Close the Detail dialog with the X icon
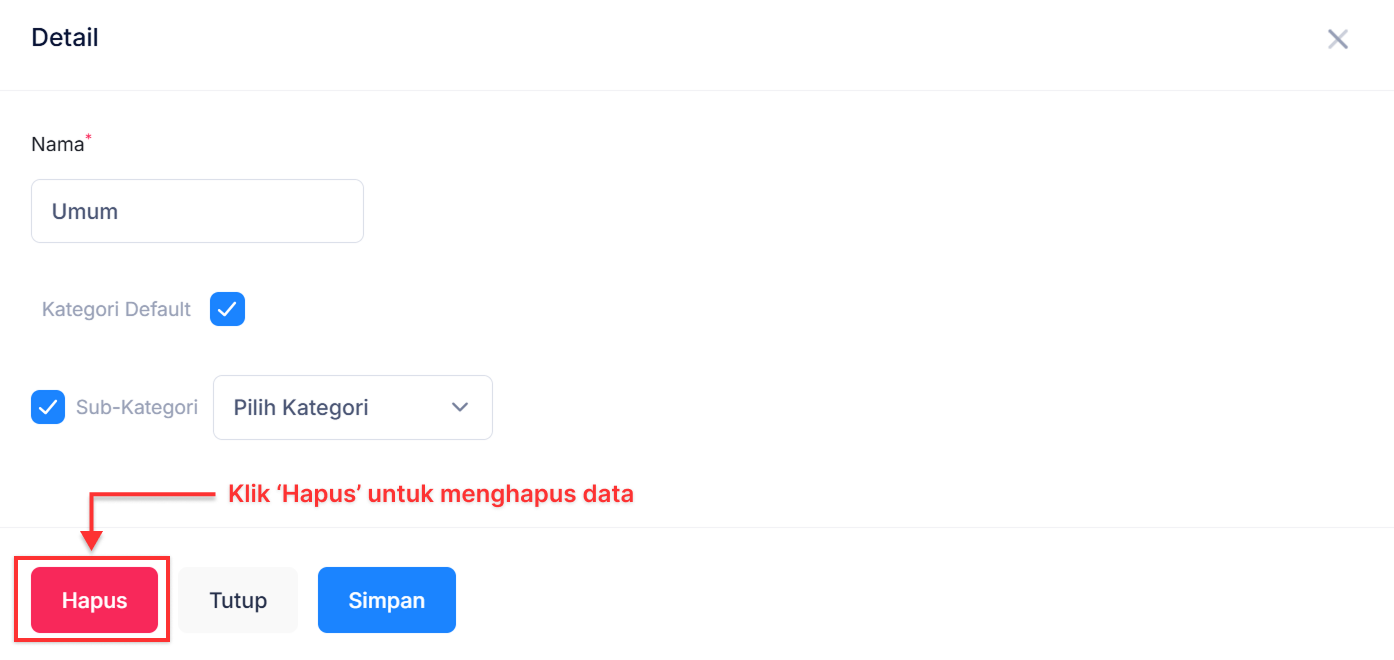This screenshot has width=1394, height=660. (1338, 39)
